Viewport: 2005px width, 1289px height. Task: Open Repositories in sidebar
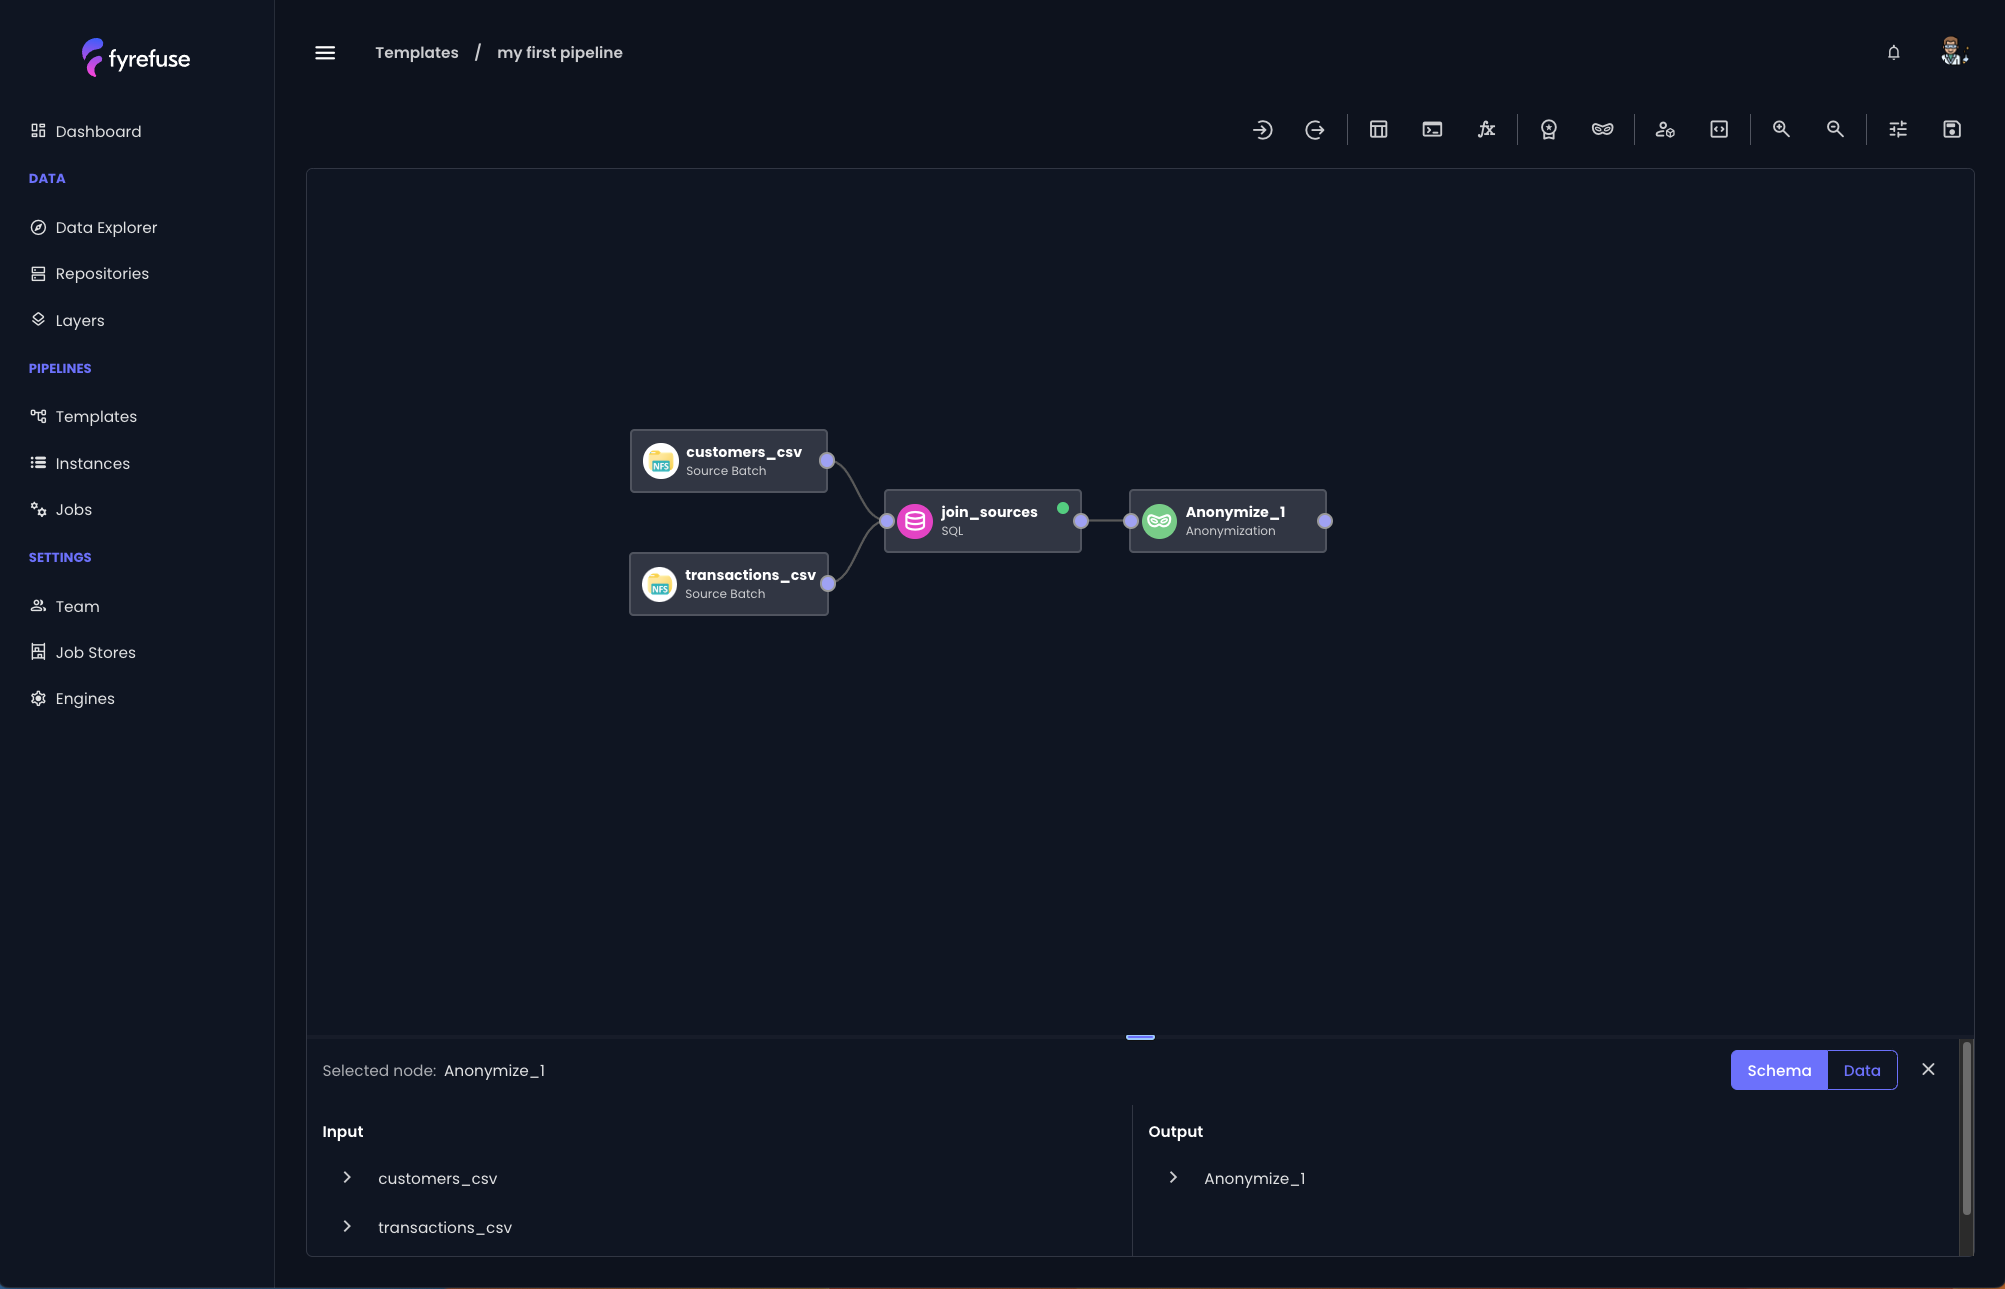point(90,273)
